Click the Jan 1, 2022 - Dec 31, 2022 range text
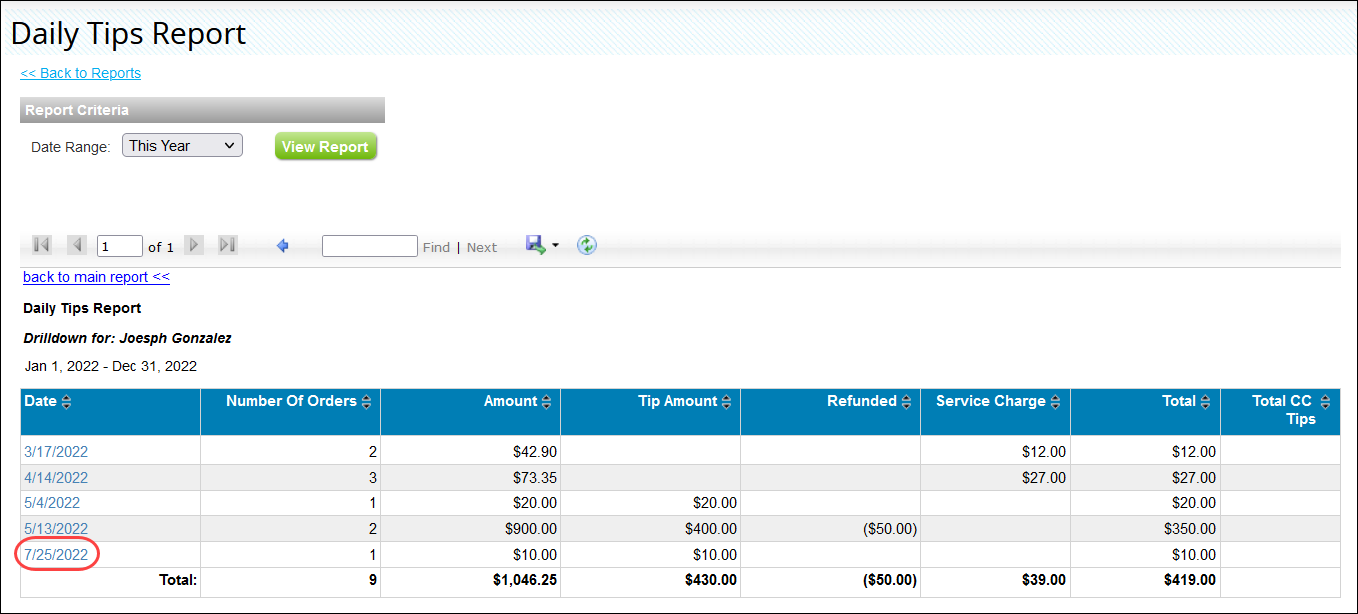 pyautogui.click(x=110, y=366)
